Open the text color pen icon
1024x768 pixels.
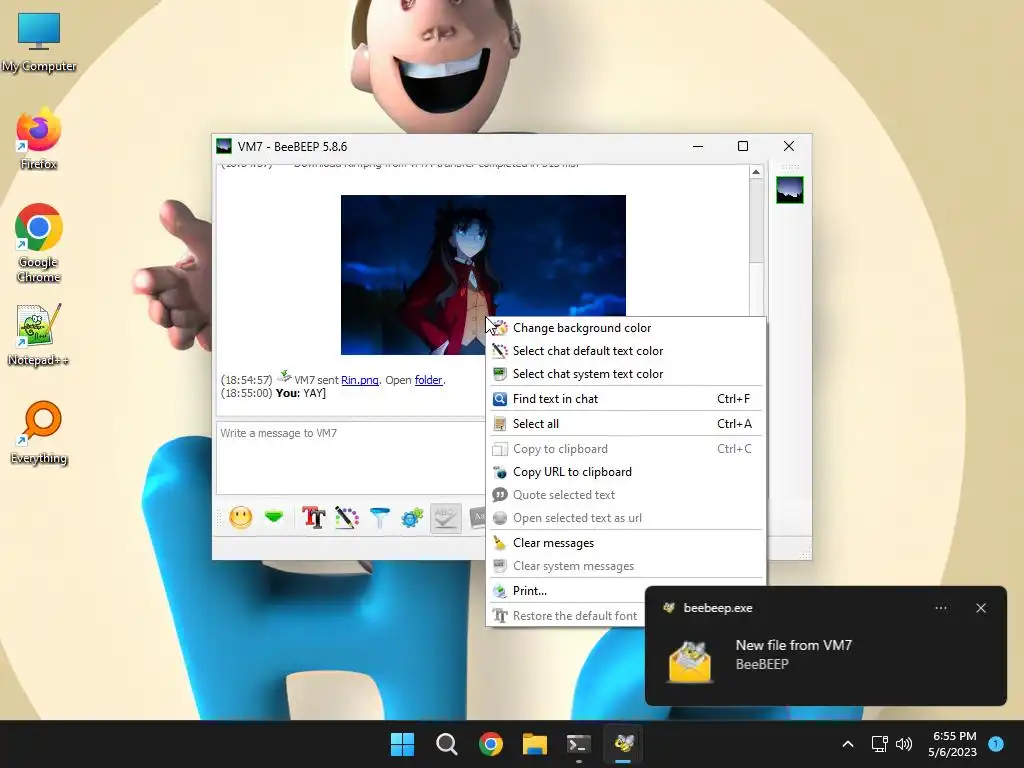pyautogui.click(x=347, y=518)
